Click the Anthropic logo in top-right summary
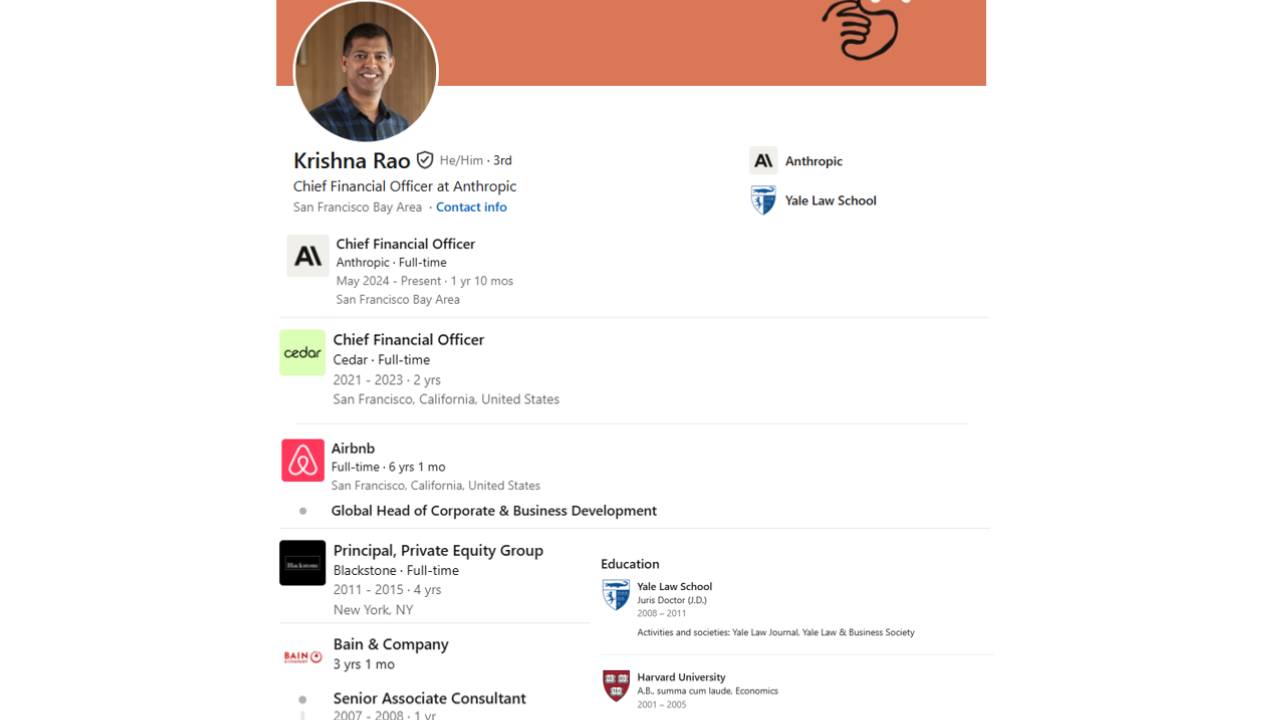 tap(763, 161)
